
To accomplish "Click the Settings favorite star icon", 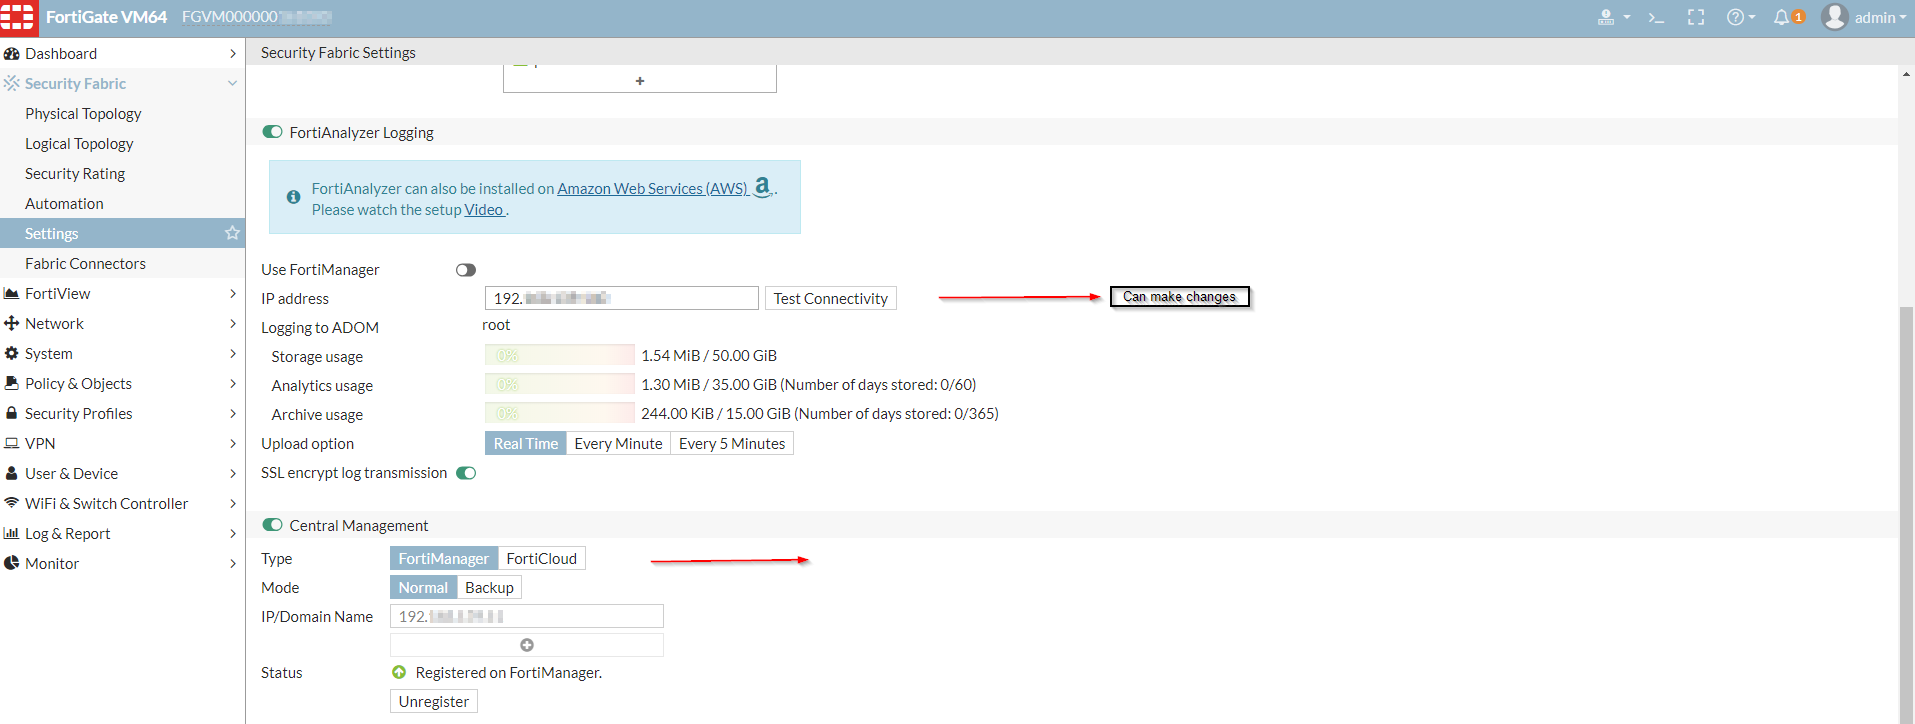I will tap(232, 233).
